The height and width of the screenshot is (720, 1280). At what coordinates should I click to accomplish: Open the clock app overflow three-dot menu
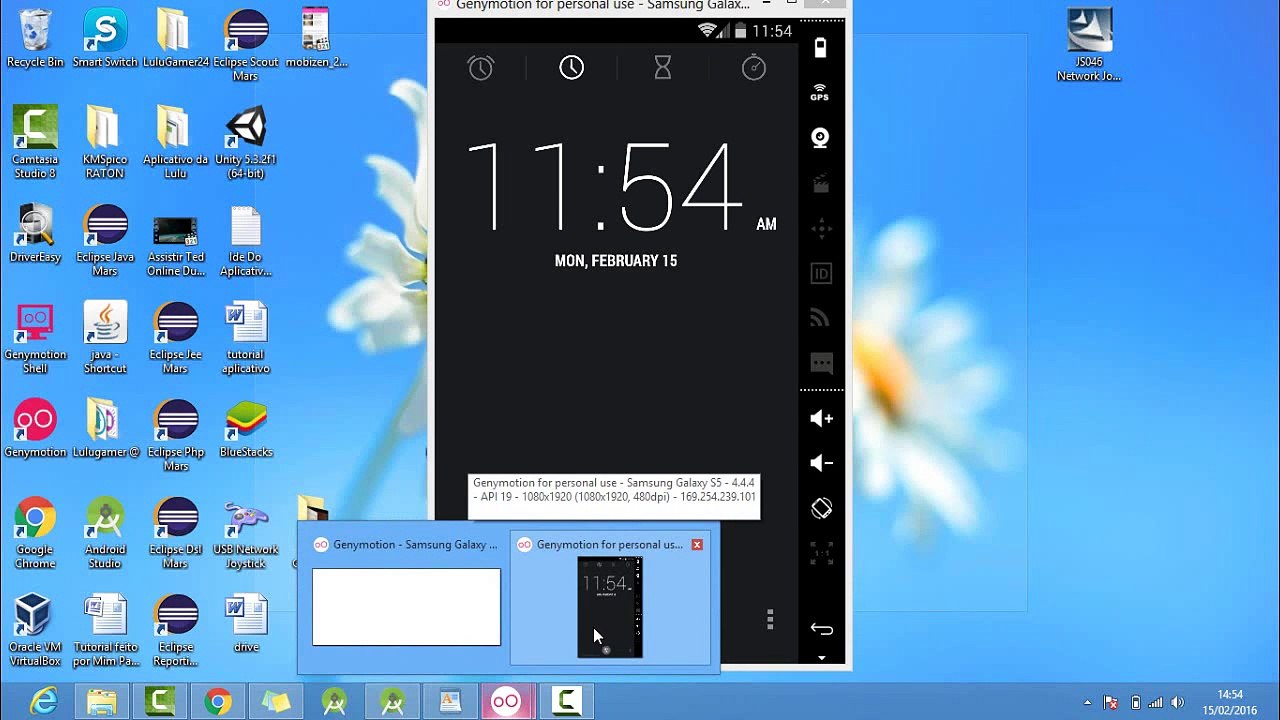coord(770,620)
